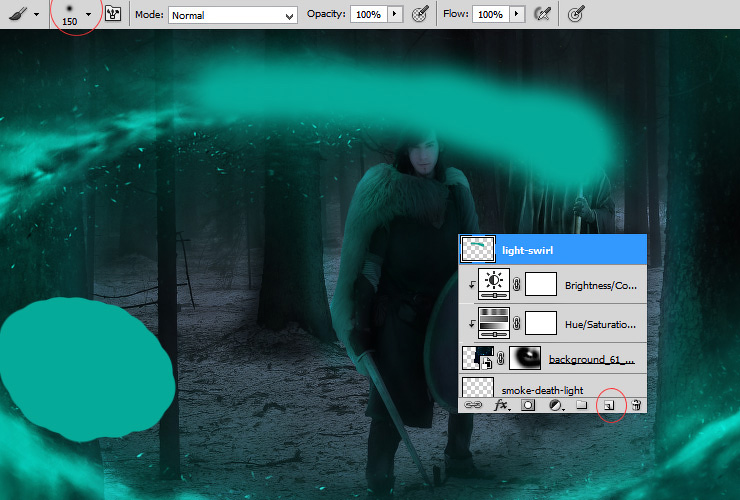Enable airbrush mode icon

543,14
